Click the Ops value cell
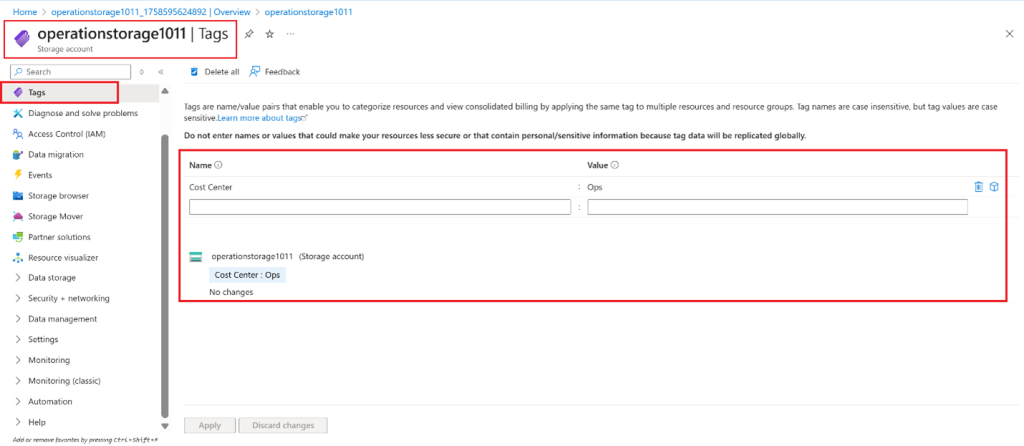This screenshot has height=446, width=1024. (595, 187)
